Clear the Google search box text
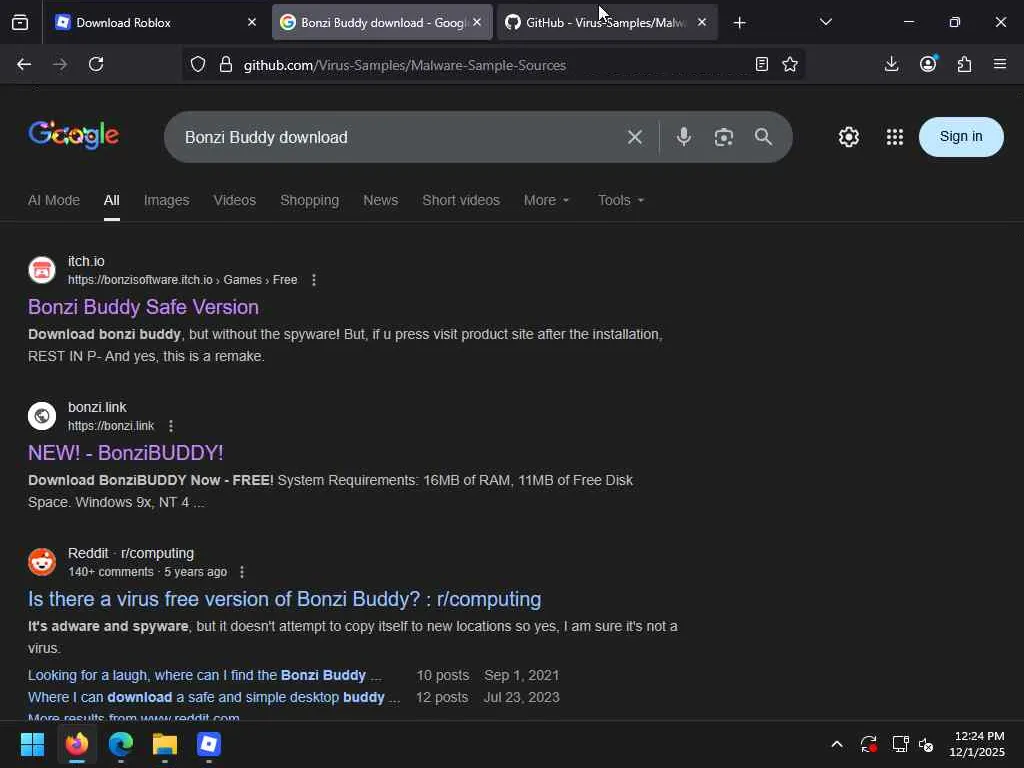 pyautogui.click(x=635, y=137)
